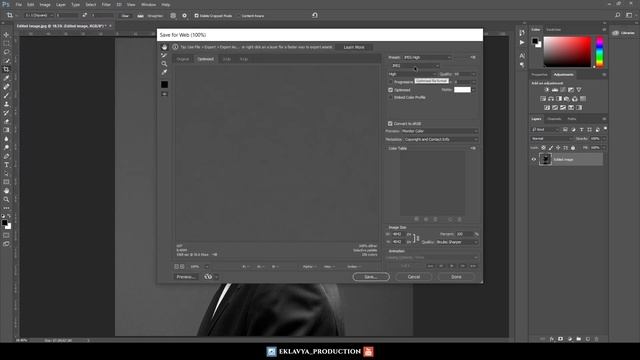This screenshot has width=640, height=360.
Task: Toggle Content-Aware checkbox in options bar
Action: click(x=238, y=16)
